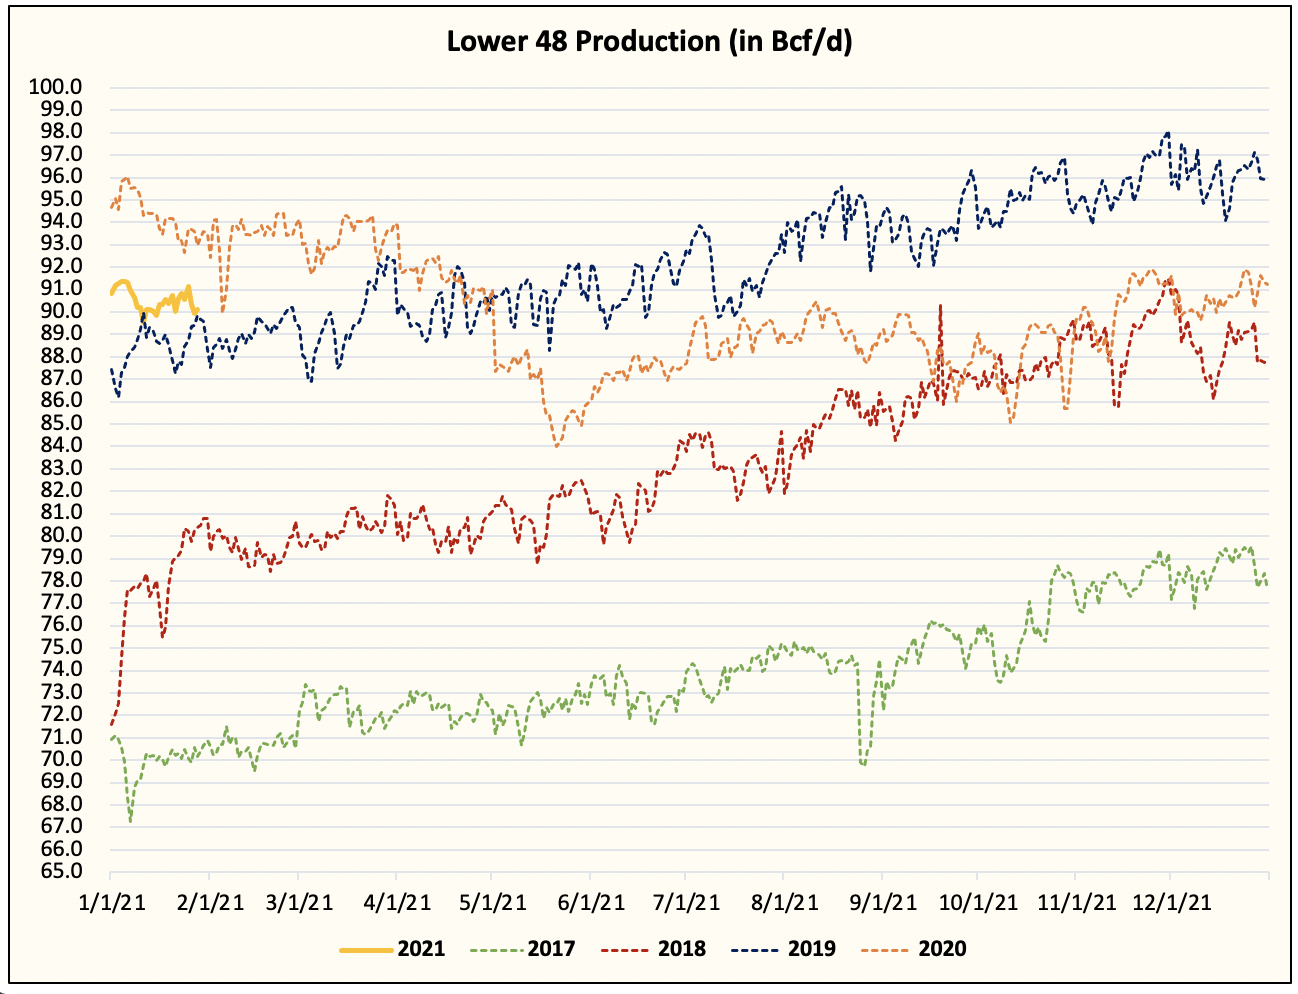1298x994 pixels.
Task: Click the y-axis value "74.0"
Action: click(59, 670)
